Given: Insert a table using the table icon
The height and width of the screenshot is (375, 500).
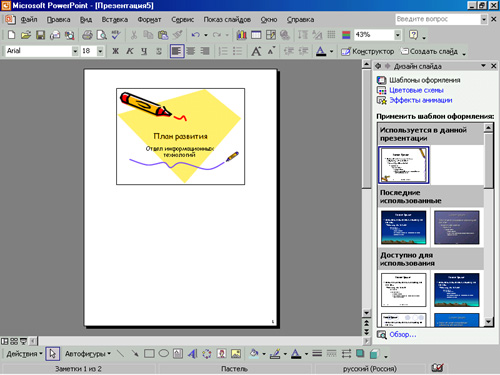Looking at the screenshot, I should (256, 35).
